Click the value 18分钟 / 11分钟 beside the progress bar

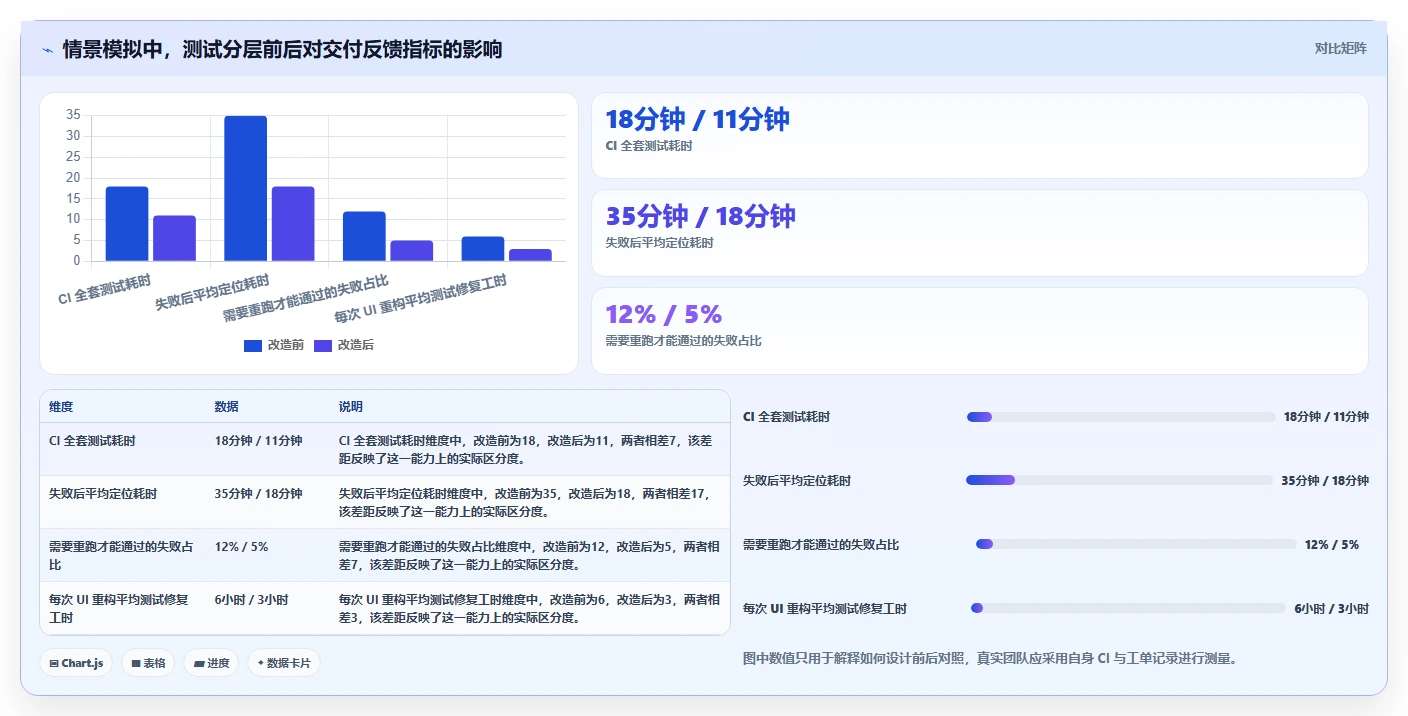[1326, 417]
